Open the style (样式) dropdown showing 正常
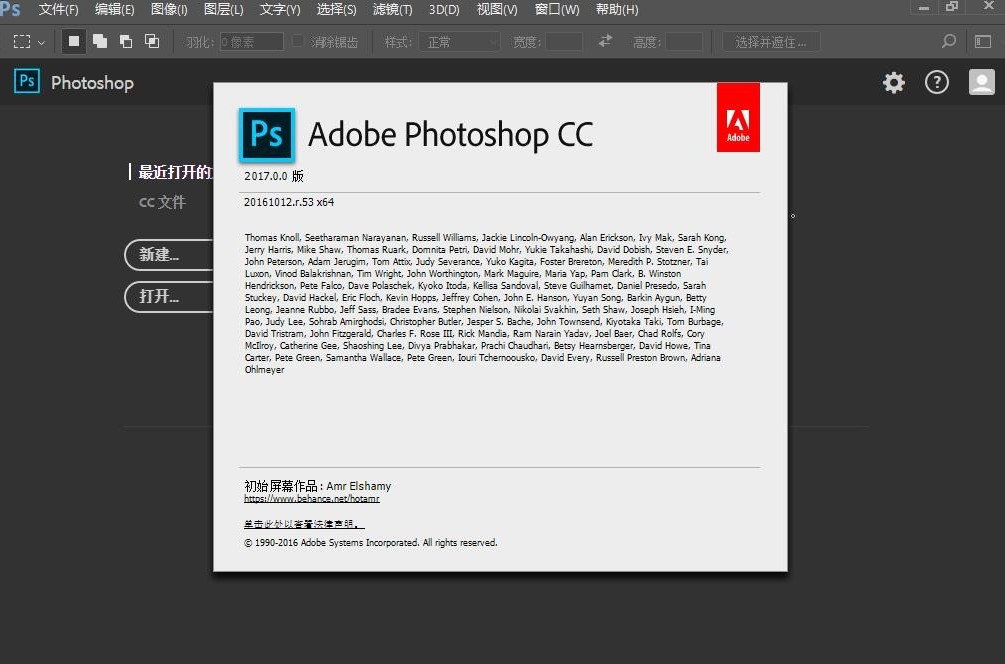Viewport: 1005px width, 664px height. pos(460,42)
